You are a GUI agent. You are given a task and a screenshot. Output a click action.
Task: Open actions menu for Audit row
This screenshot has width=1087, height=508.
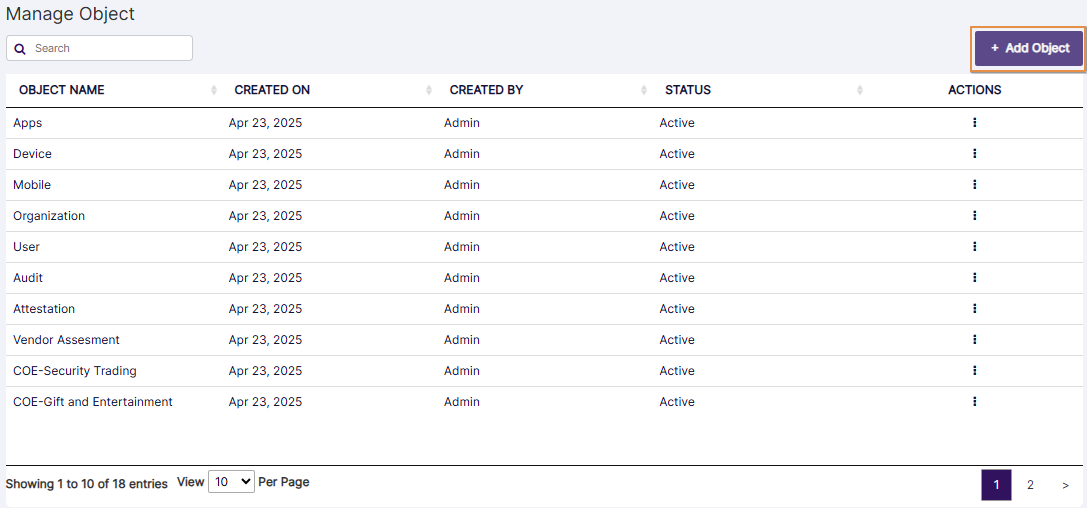974,278
